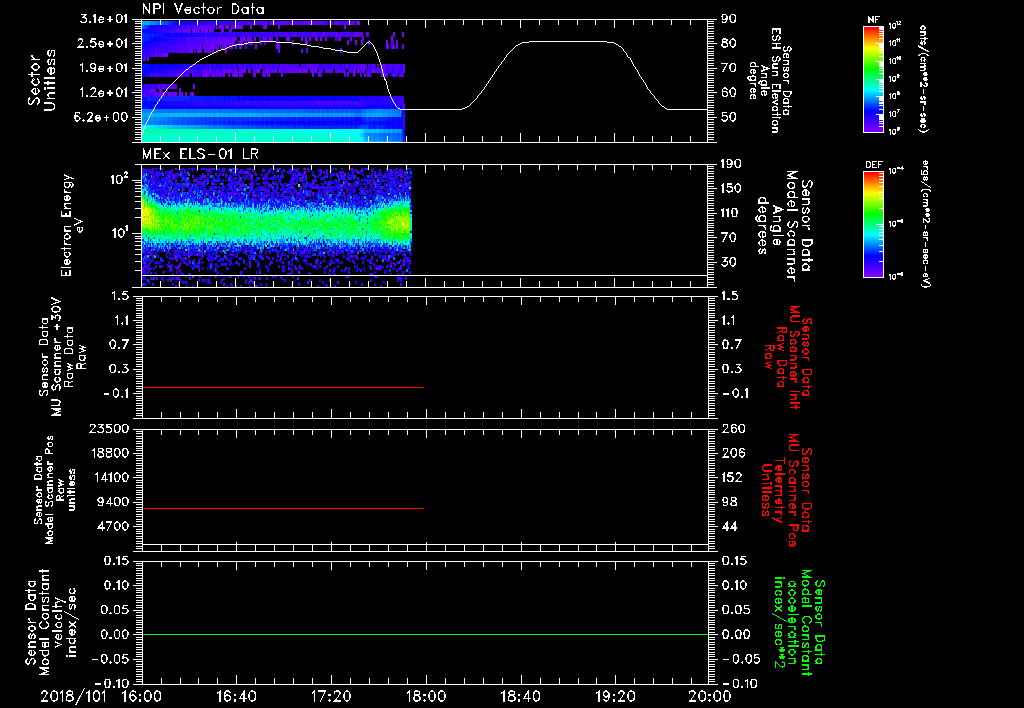Click the 'ergs/(cm**2-sr-sec-eV)' units label
Screen dimensions: 1024x708
[925, 224]
